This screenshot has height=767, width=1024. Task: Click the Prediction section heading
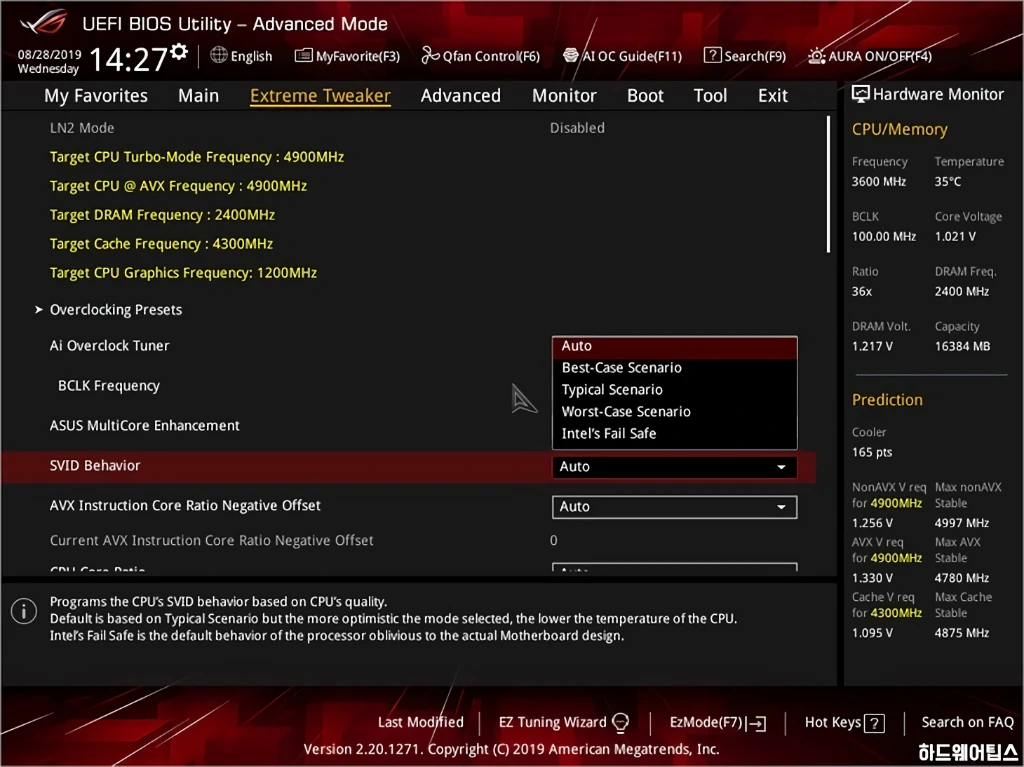pyautogui.click(x=887, y=400)
